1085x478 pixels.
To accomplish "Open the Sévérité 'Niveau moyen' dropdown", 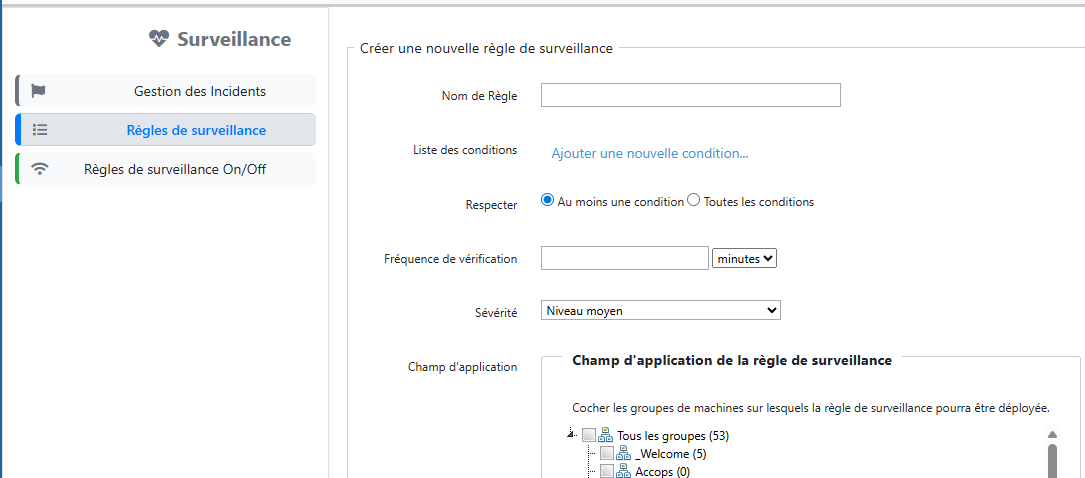I will click(660, 311).
